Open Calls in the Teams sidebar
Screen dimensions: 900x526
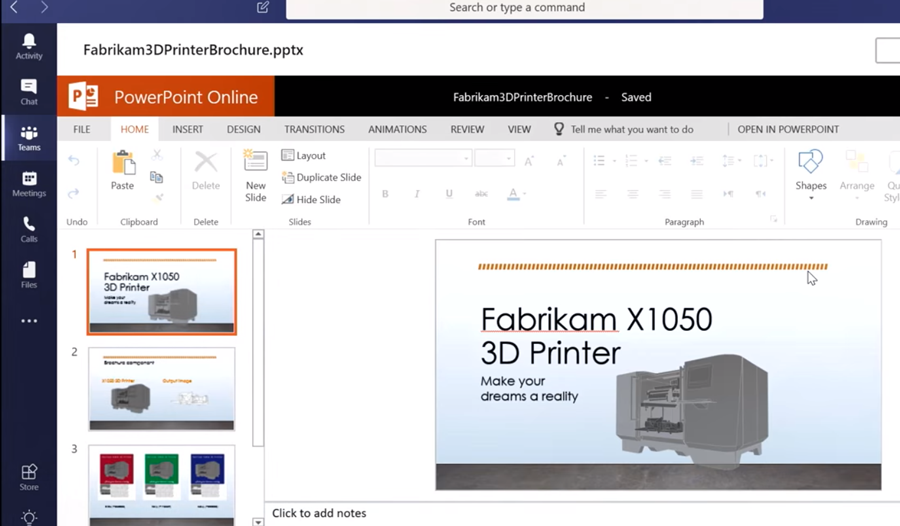coord(29,230)
